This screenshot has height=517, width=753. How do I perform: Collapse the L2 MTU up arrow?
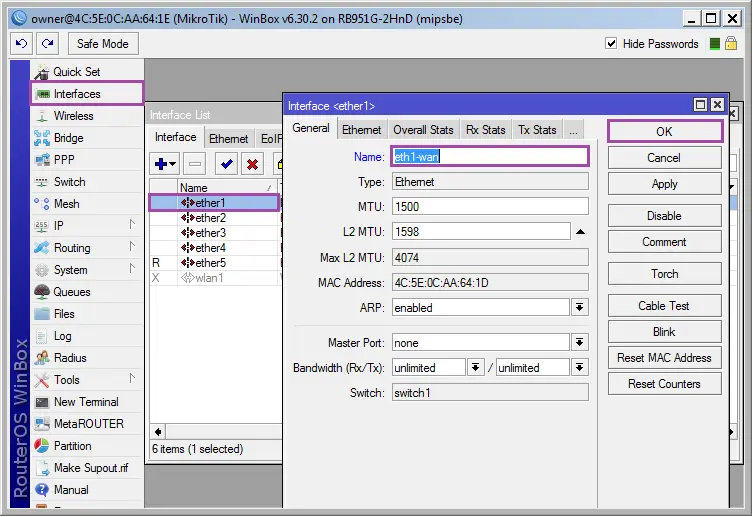580,232
